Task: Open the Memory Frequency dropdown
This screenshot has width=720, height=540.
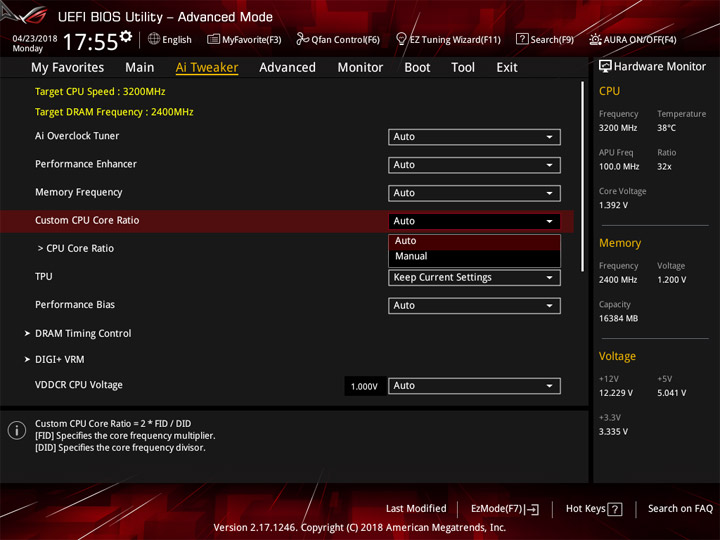Action: (474, 193)
